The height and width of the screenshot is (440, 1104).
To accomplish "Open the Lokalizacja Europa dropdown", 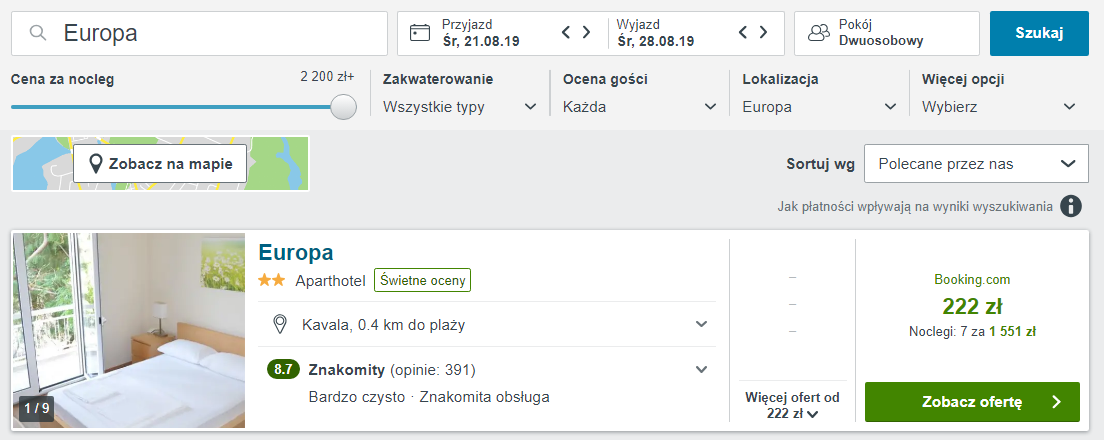I will 819,107.
